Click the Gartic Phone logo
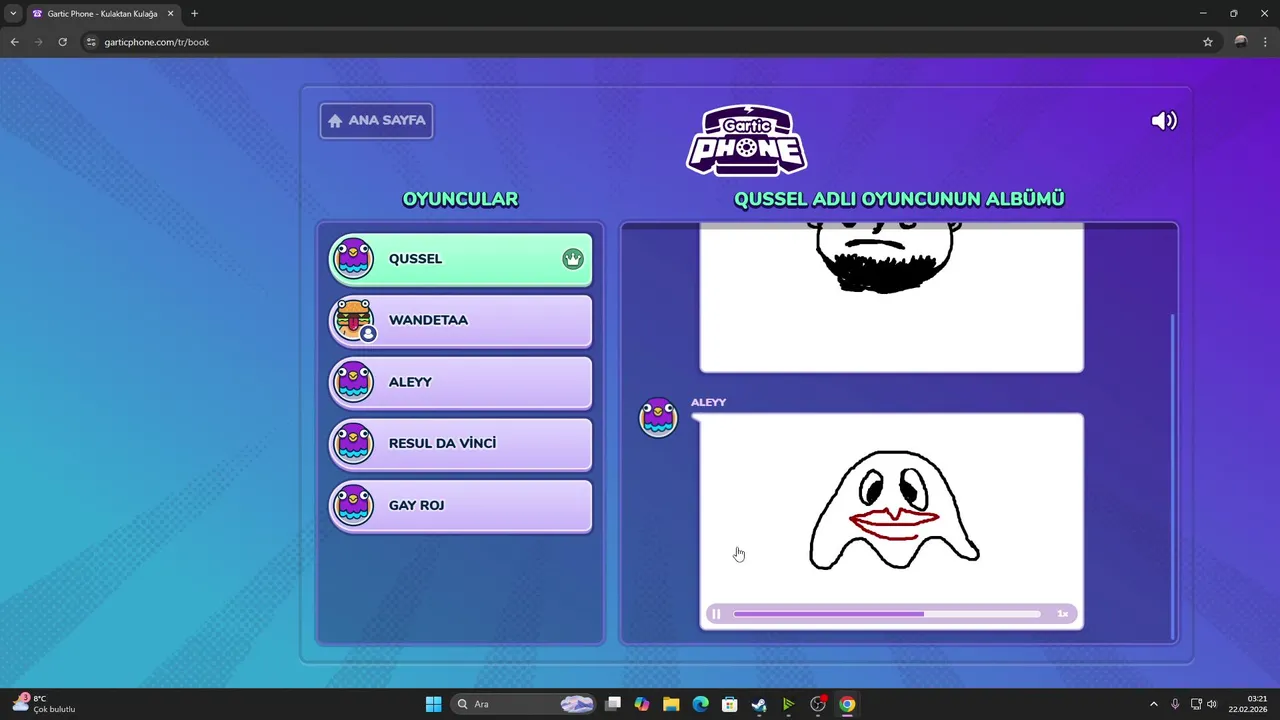Image resolution: width=1280 pixels, height=720 pixels. [x=747, y=140]
